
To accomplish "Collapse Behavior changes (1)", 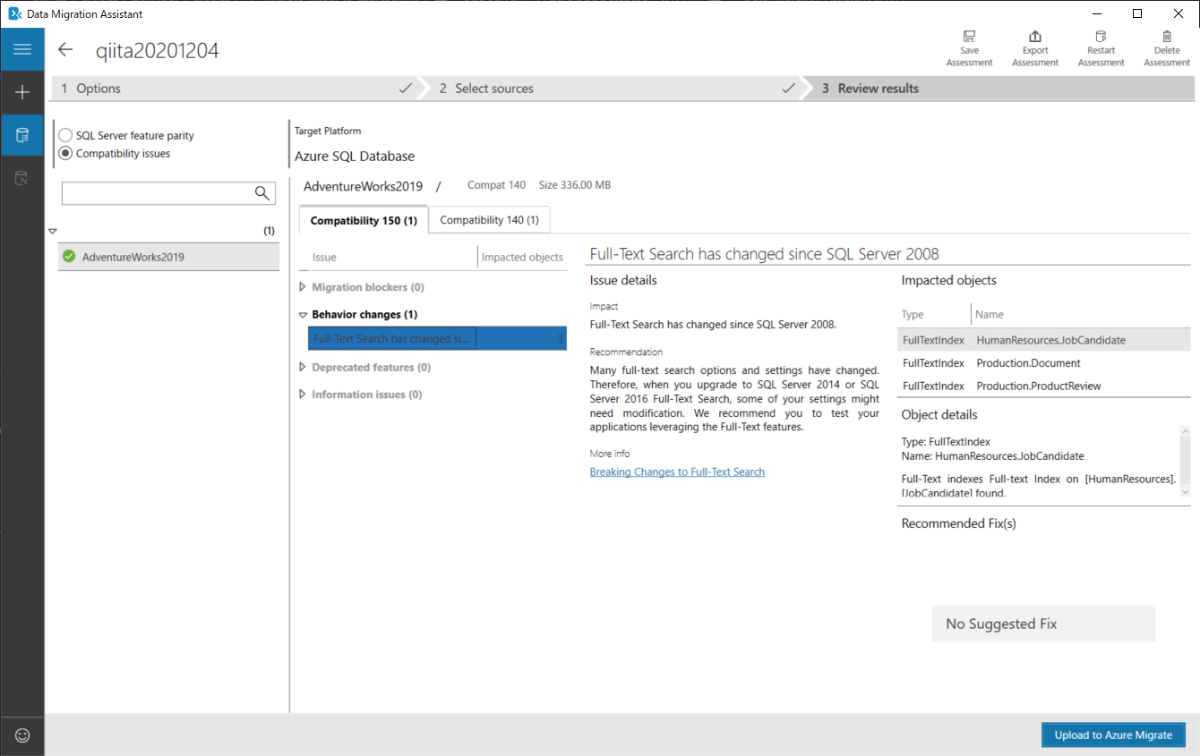I will coord(304,314).
